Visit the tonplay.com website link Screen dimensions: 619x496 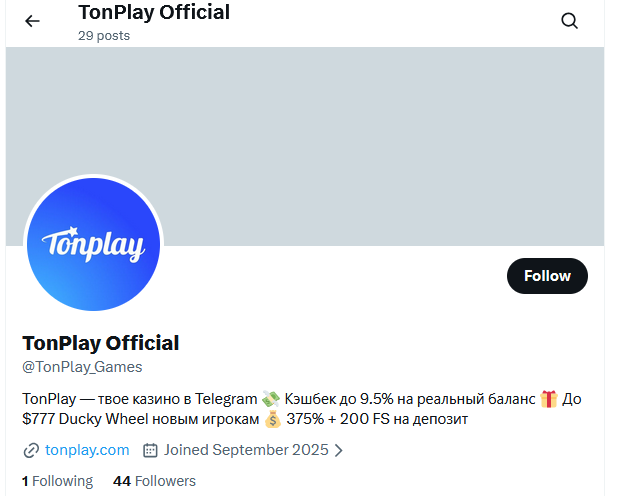(87, 450)
